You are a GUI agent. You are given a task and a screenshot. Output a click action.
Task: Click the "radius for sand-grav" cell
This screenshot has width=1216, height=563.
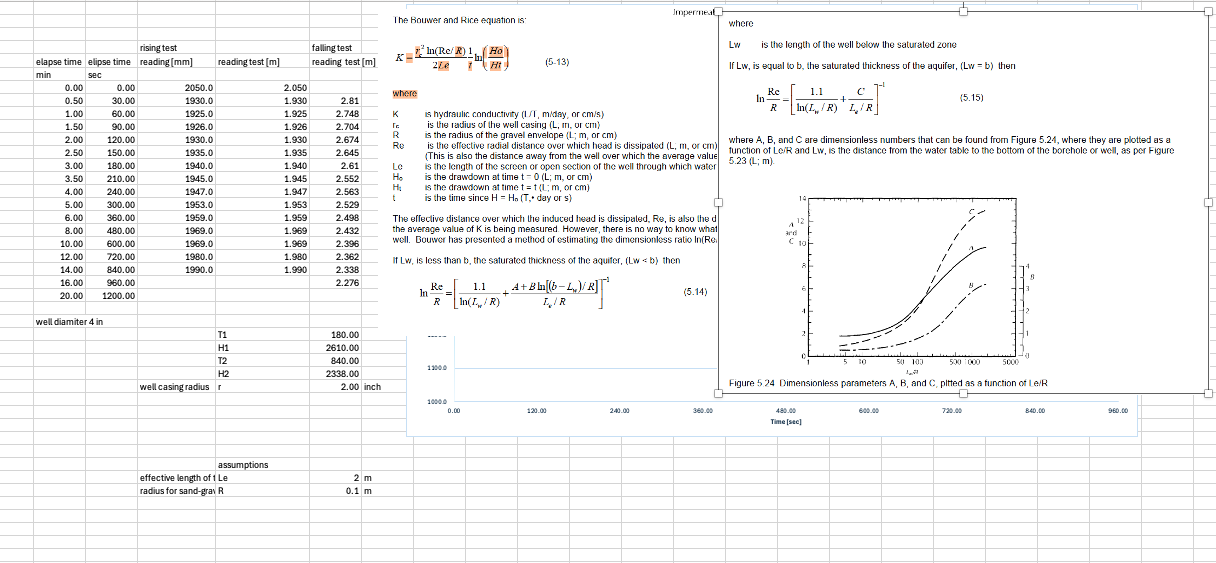(176, 491)
